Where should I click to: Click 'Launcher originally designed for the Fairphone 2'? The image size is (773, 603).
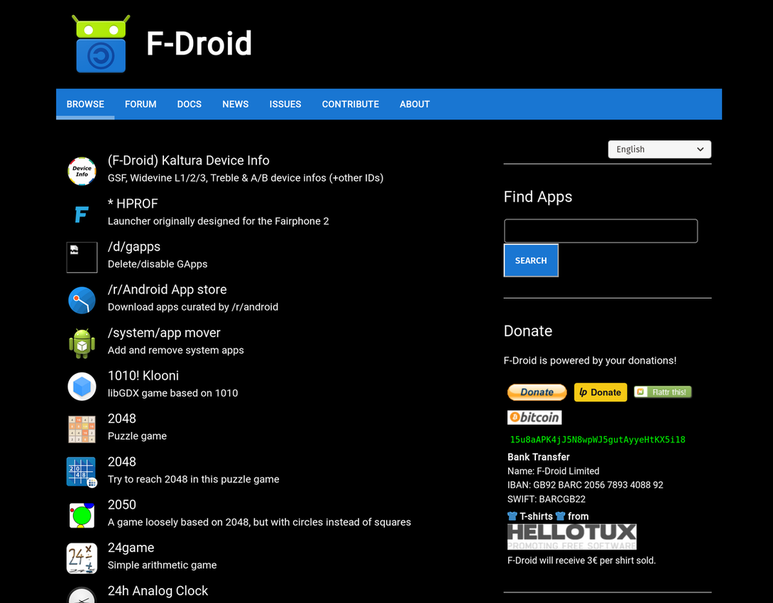click(218, 221)
